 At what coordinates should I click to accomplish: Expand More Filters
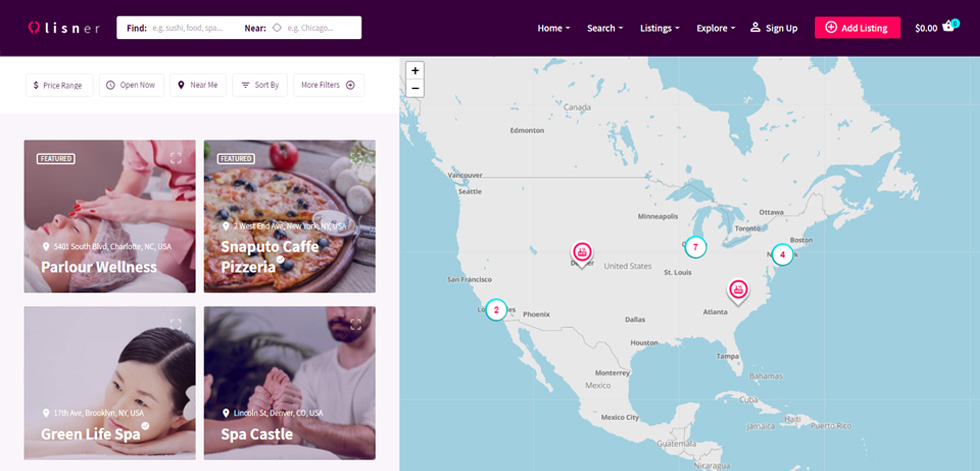point(329,85)
